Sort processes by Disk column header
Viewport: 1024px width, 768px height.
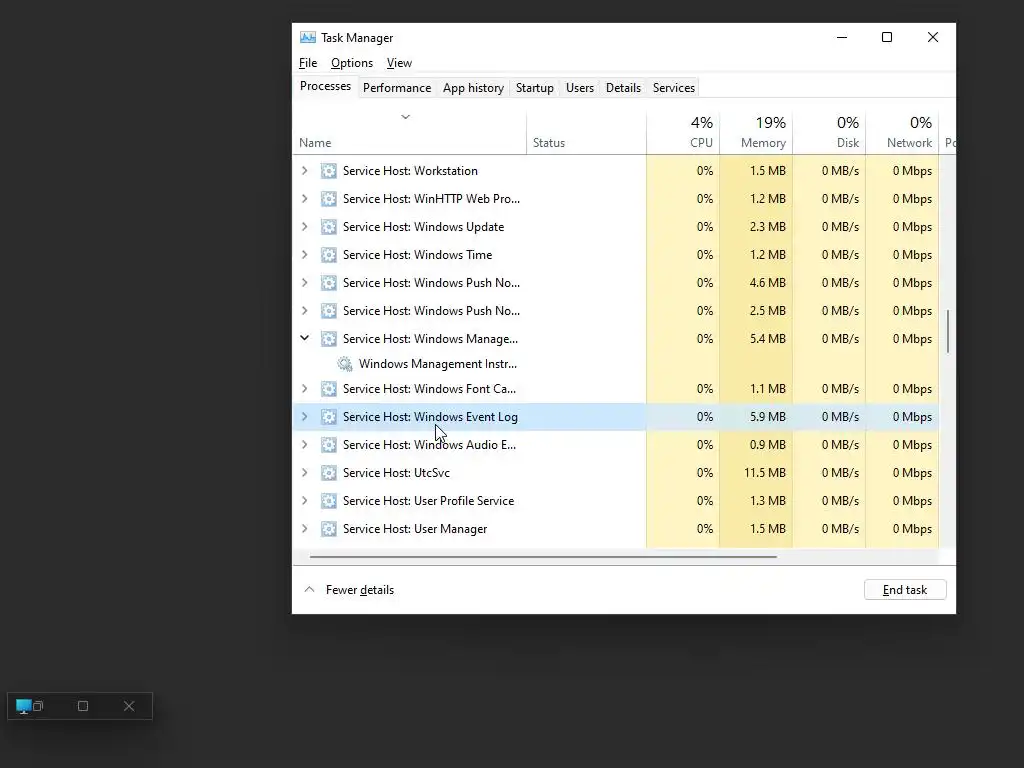[829, 133]
